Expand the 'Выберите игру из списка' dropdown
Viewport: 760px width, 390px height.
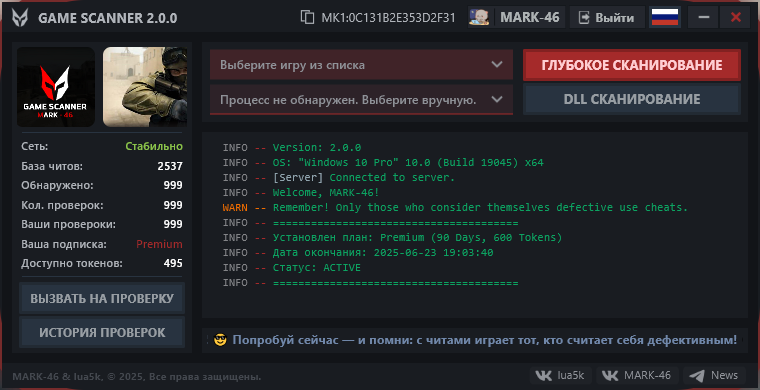(361, 64)
